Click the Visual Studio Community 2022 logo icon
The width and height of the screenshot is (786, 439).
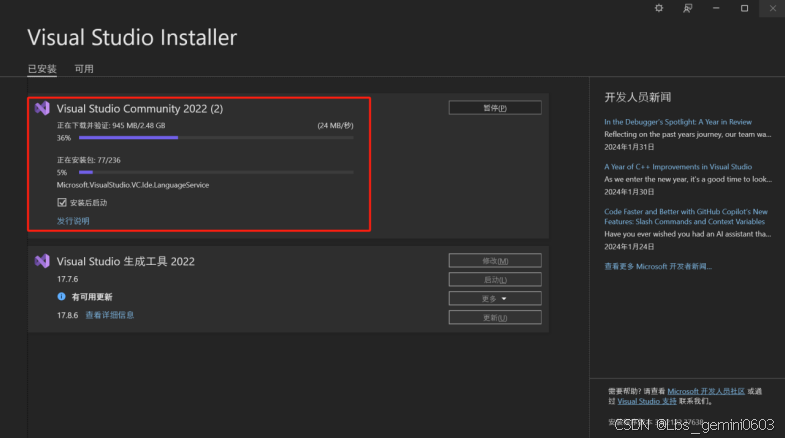(x=42, y=108)
